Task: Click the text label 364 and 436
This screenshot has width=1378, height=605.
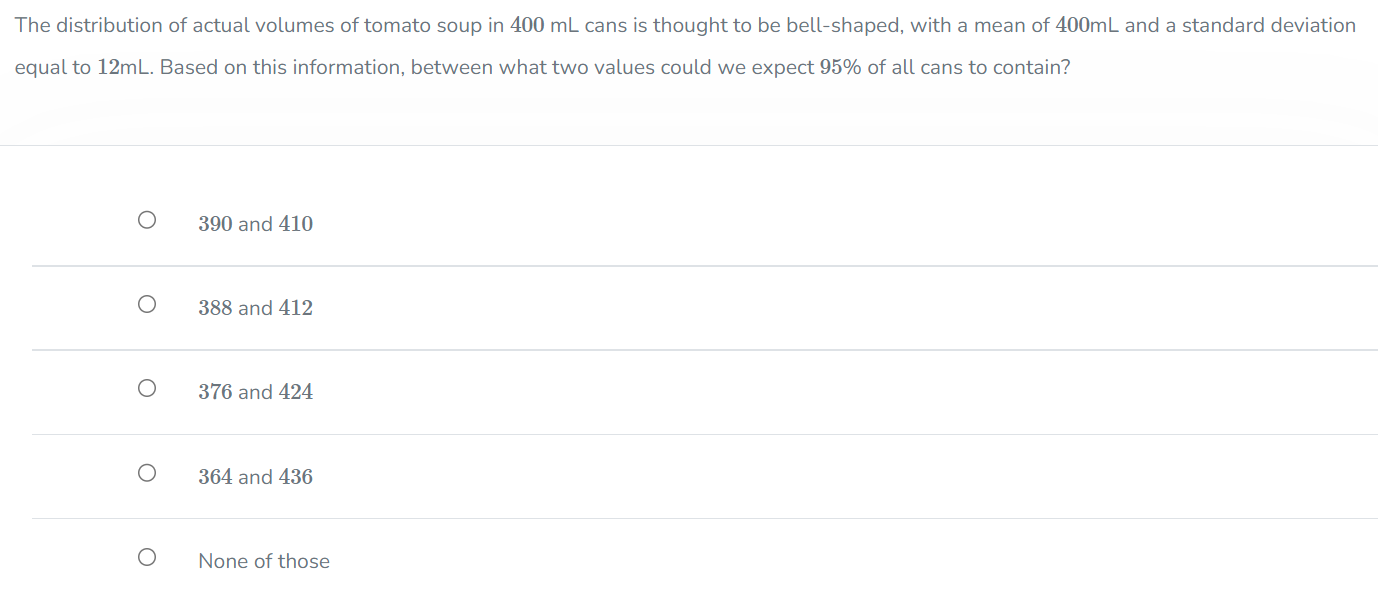Action: click(x=256, y=476)
